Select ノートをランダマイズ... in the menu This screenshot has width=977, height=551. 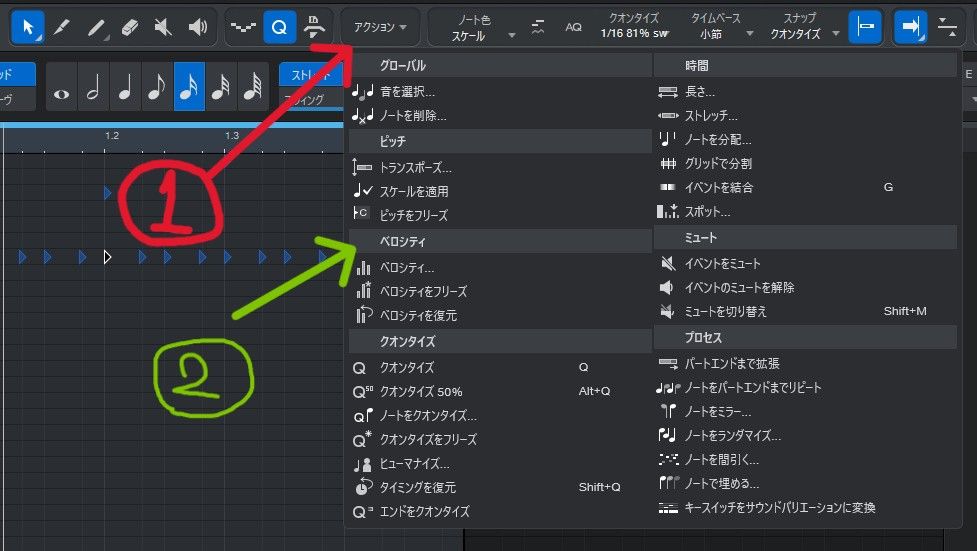coord(732,435)
